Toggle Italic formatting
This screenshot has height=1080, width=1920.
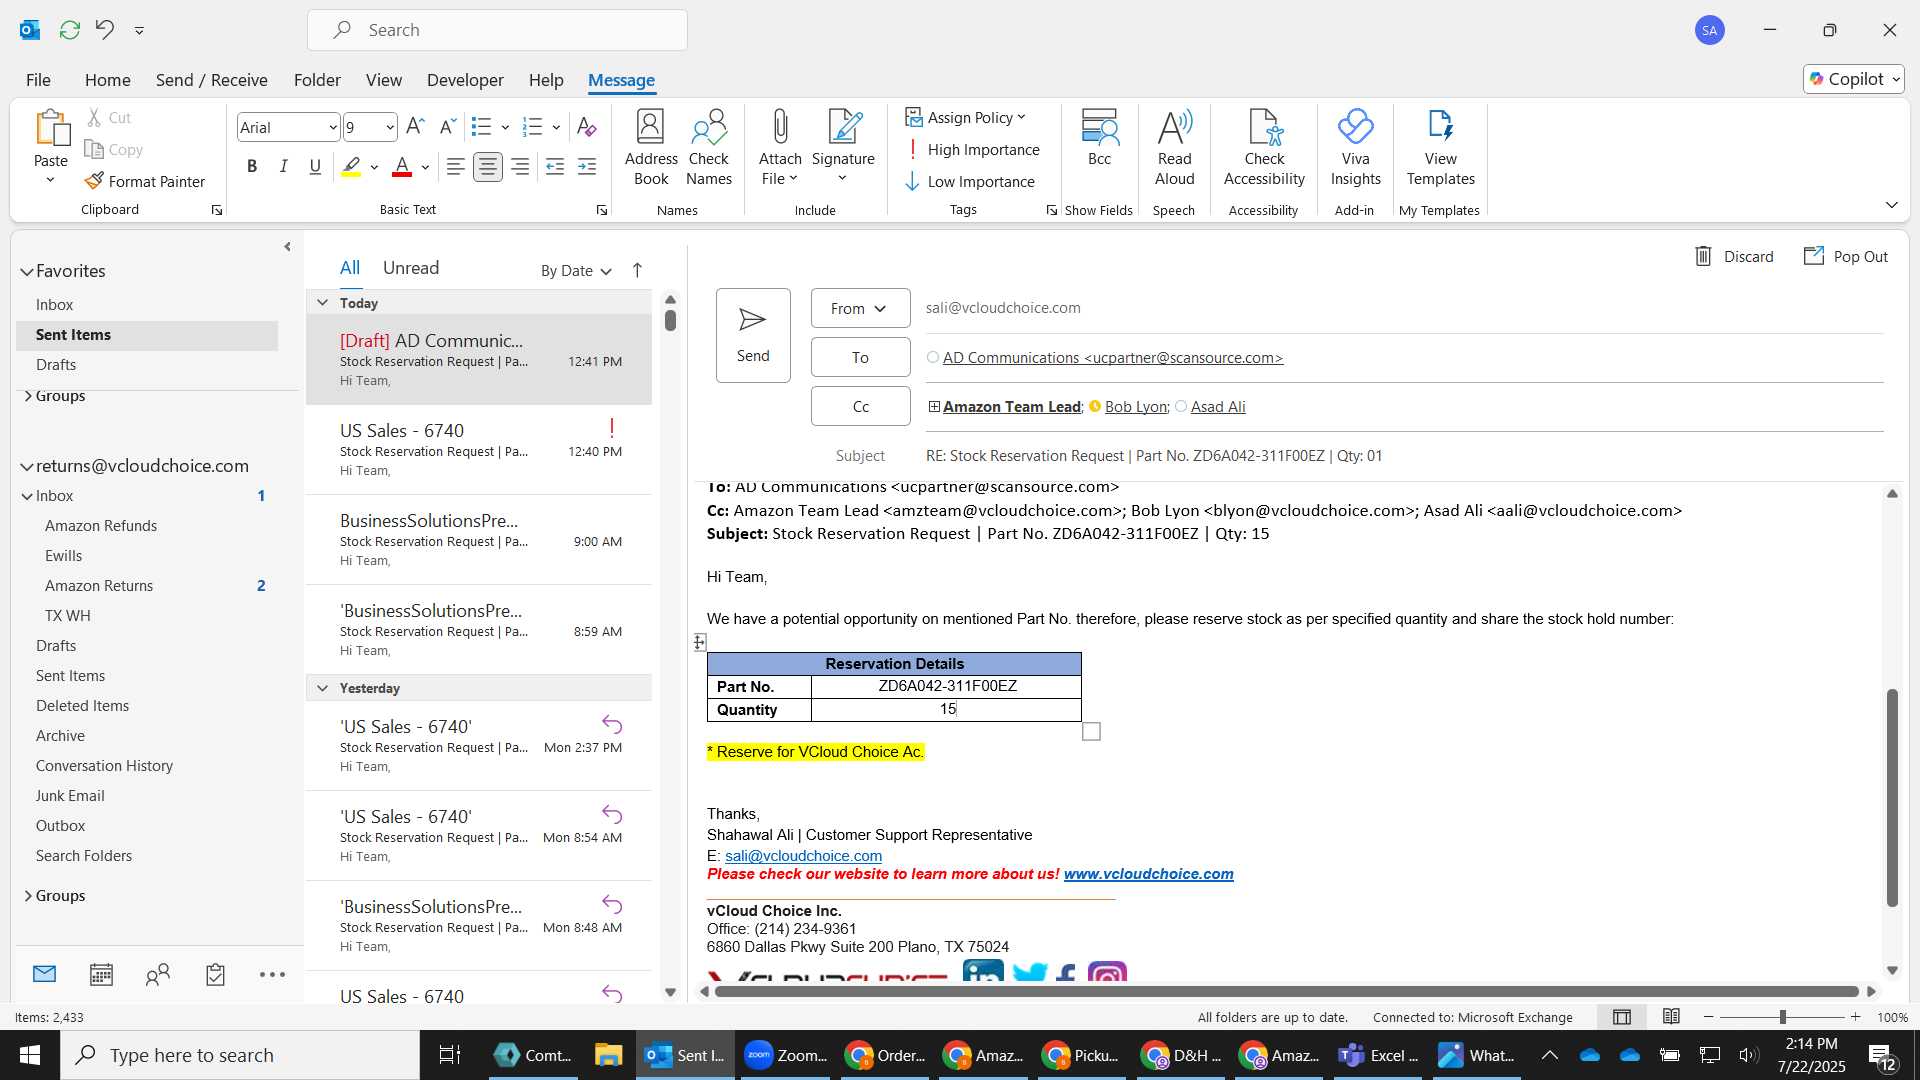tap(284, 167)
